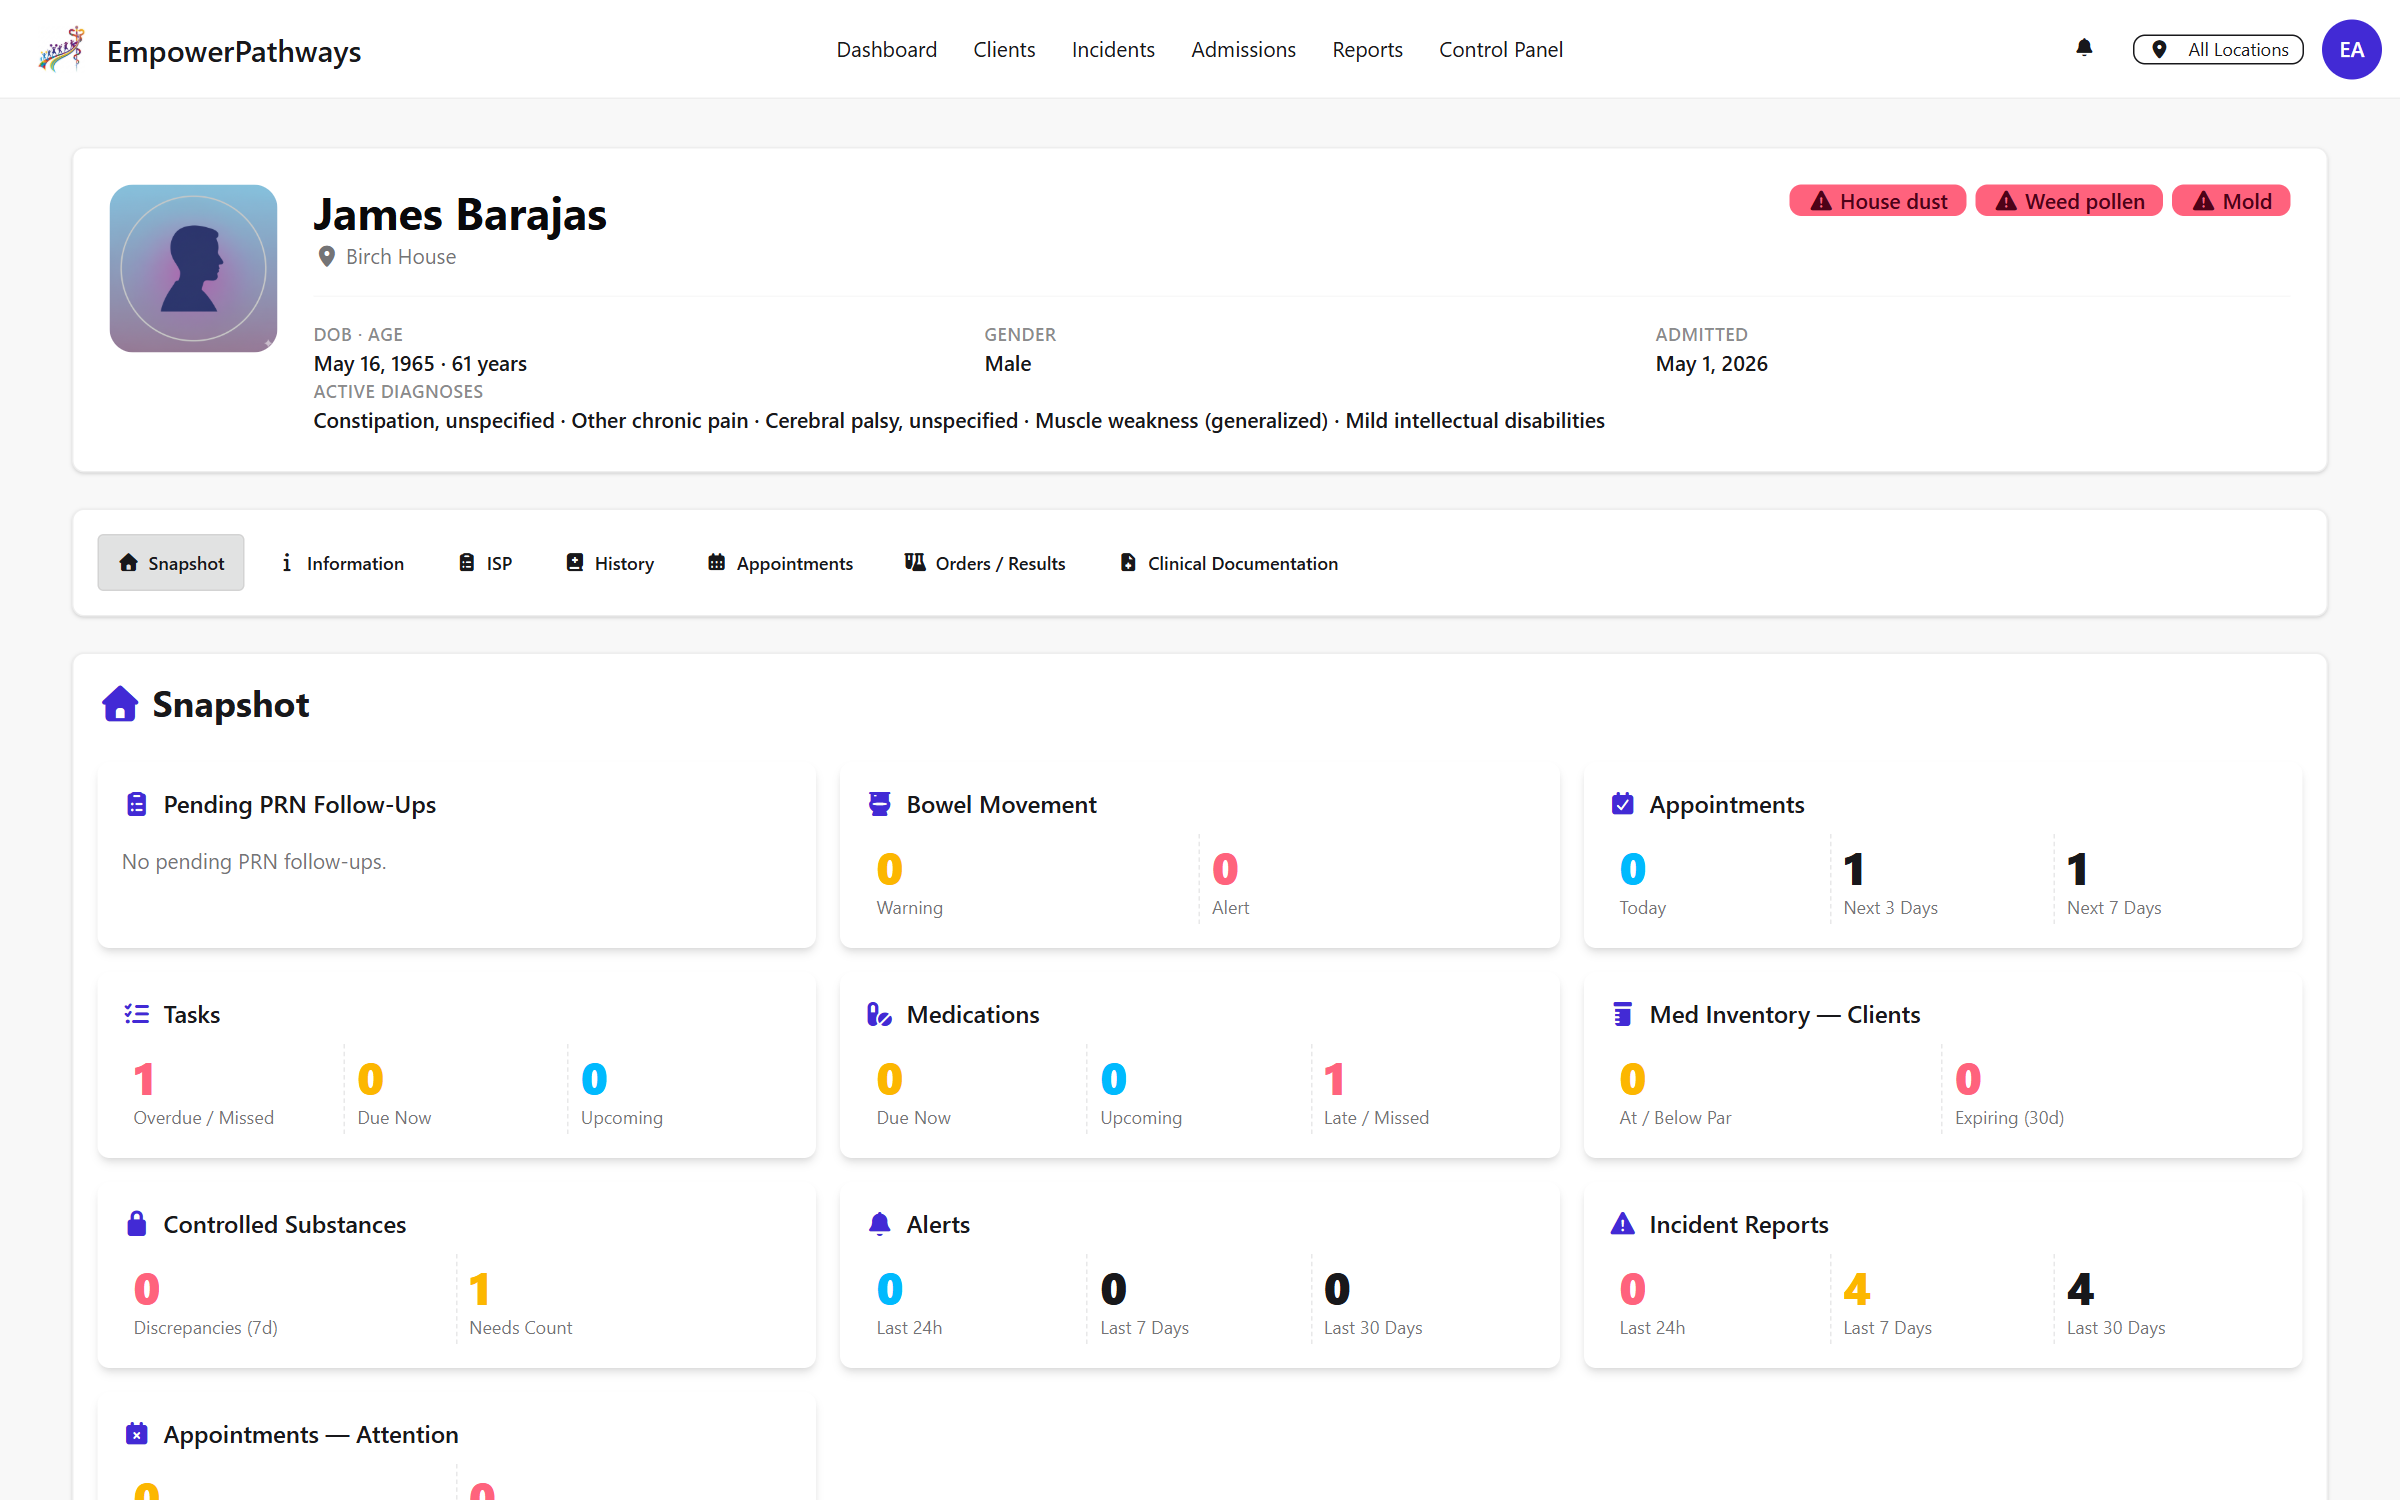Image resolution: width=2400 pixels, height=1500 pixels.
Task: Open Clients in top navigation
Action: [x=1004, y=49]
